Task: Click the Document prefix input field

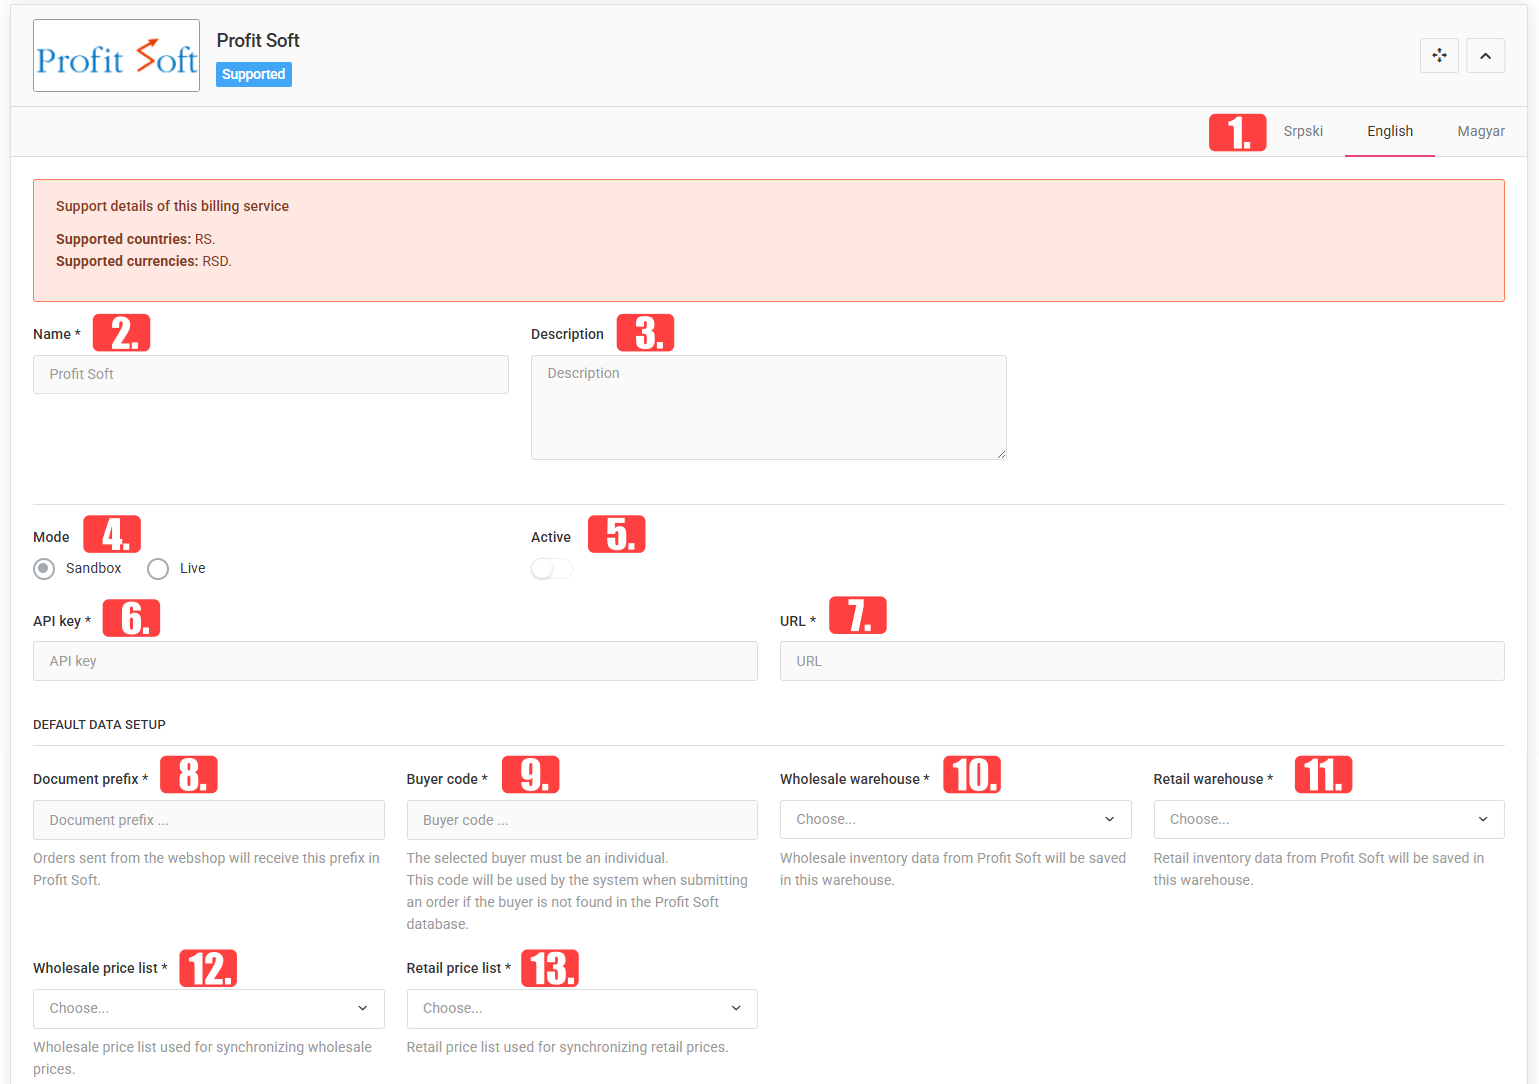Action: coord(209,820)
